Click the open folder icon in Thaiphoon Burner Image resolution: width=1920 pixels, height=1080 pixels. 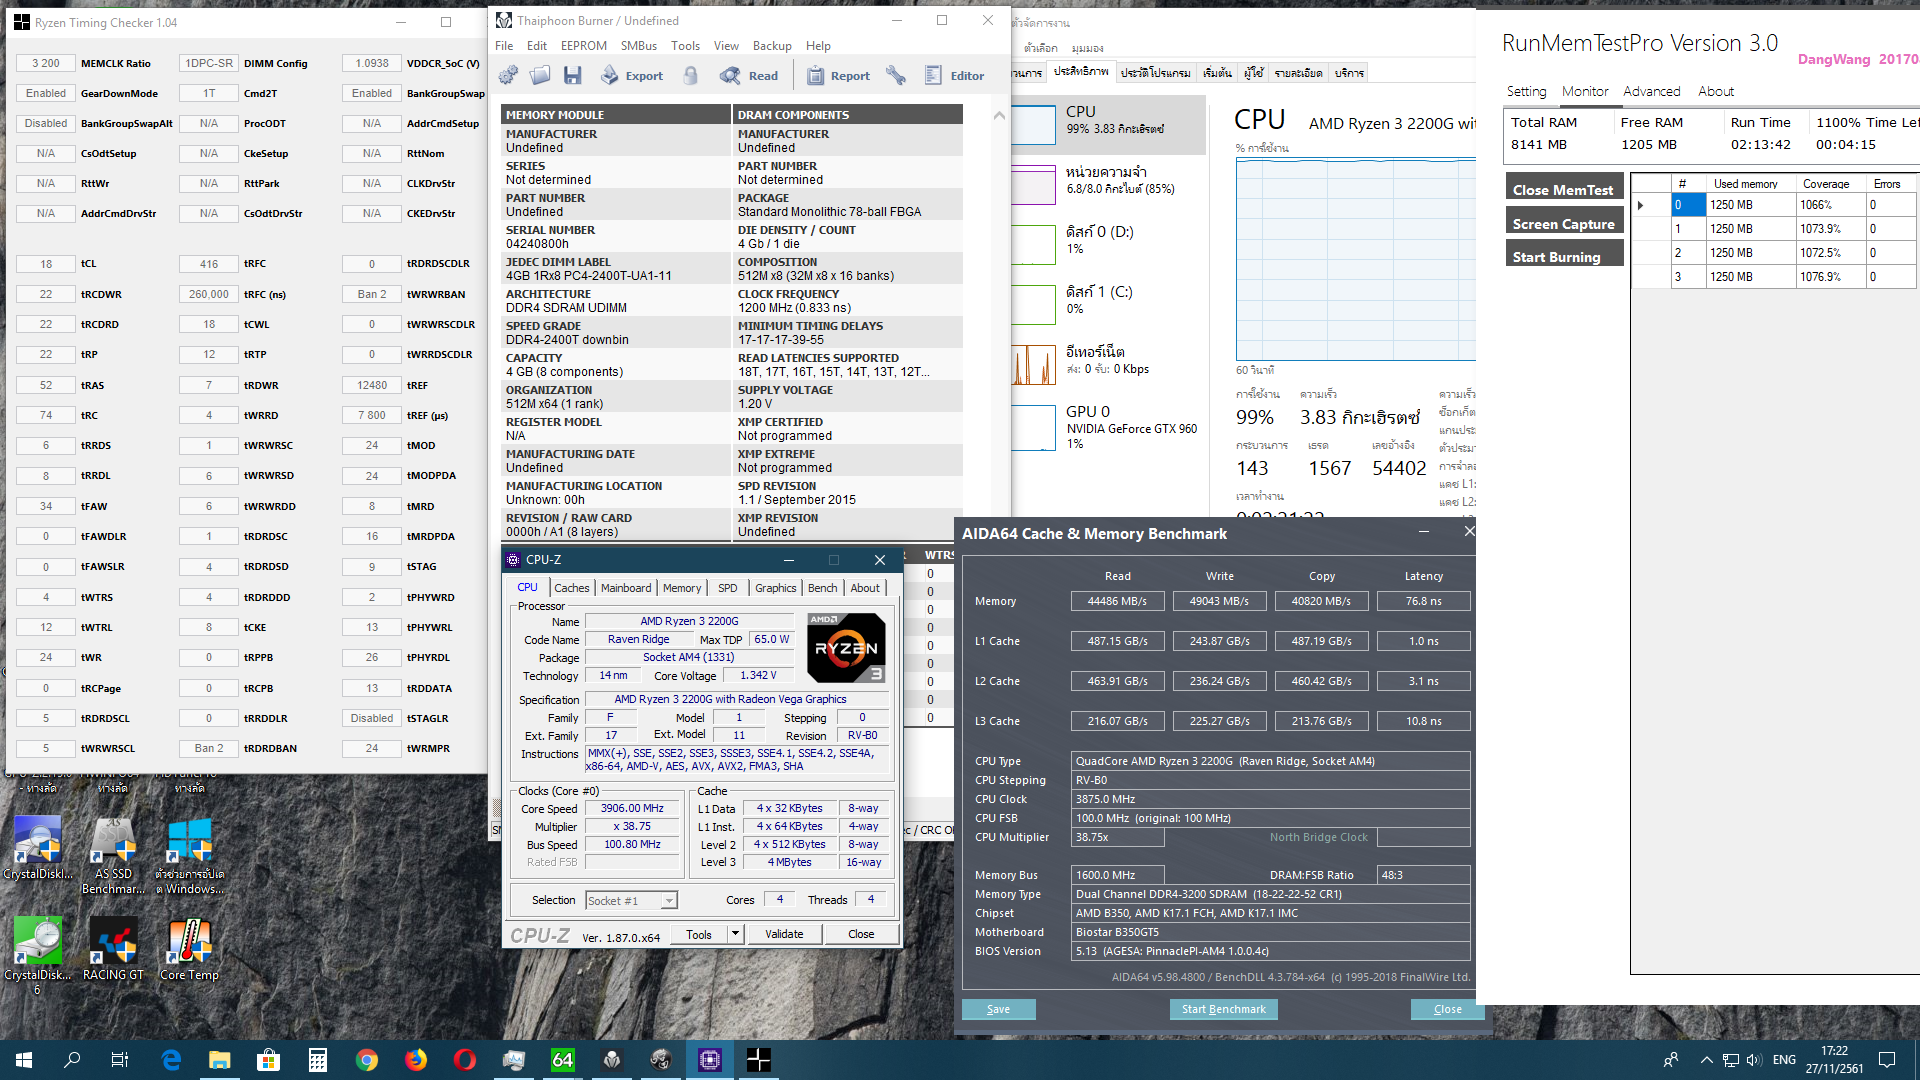tap(540, 75)
